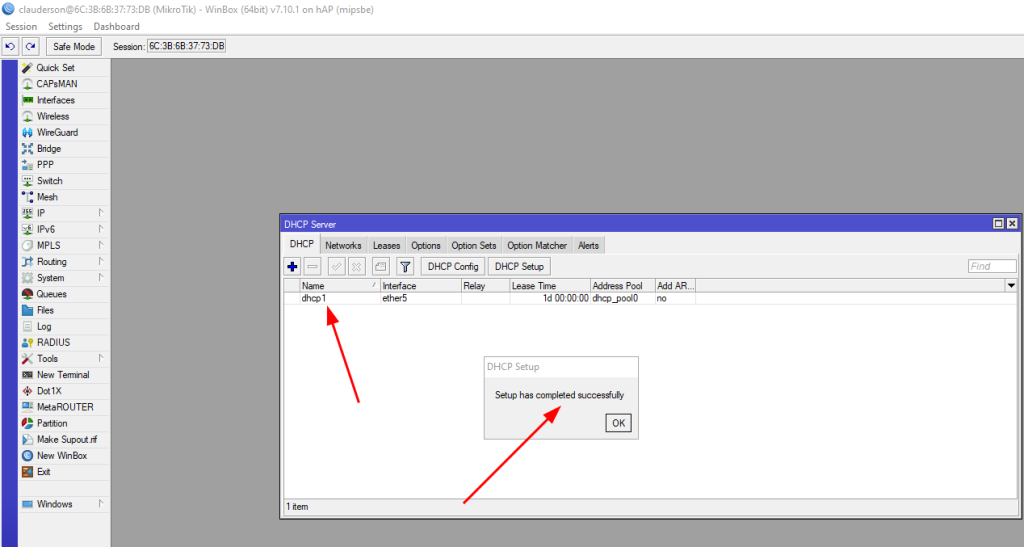Viewport: 1024px width, 547px height.
Task: Click the Find search field
Action: pos(991,266)
